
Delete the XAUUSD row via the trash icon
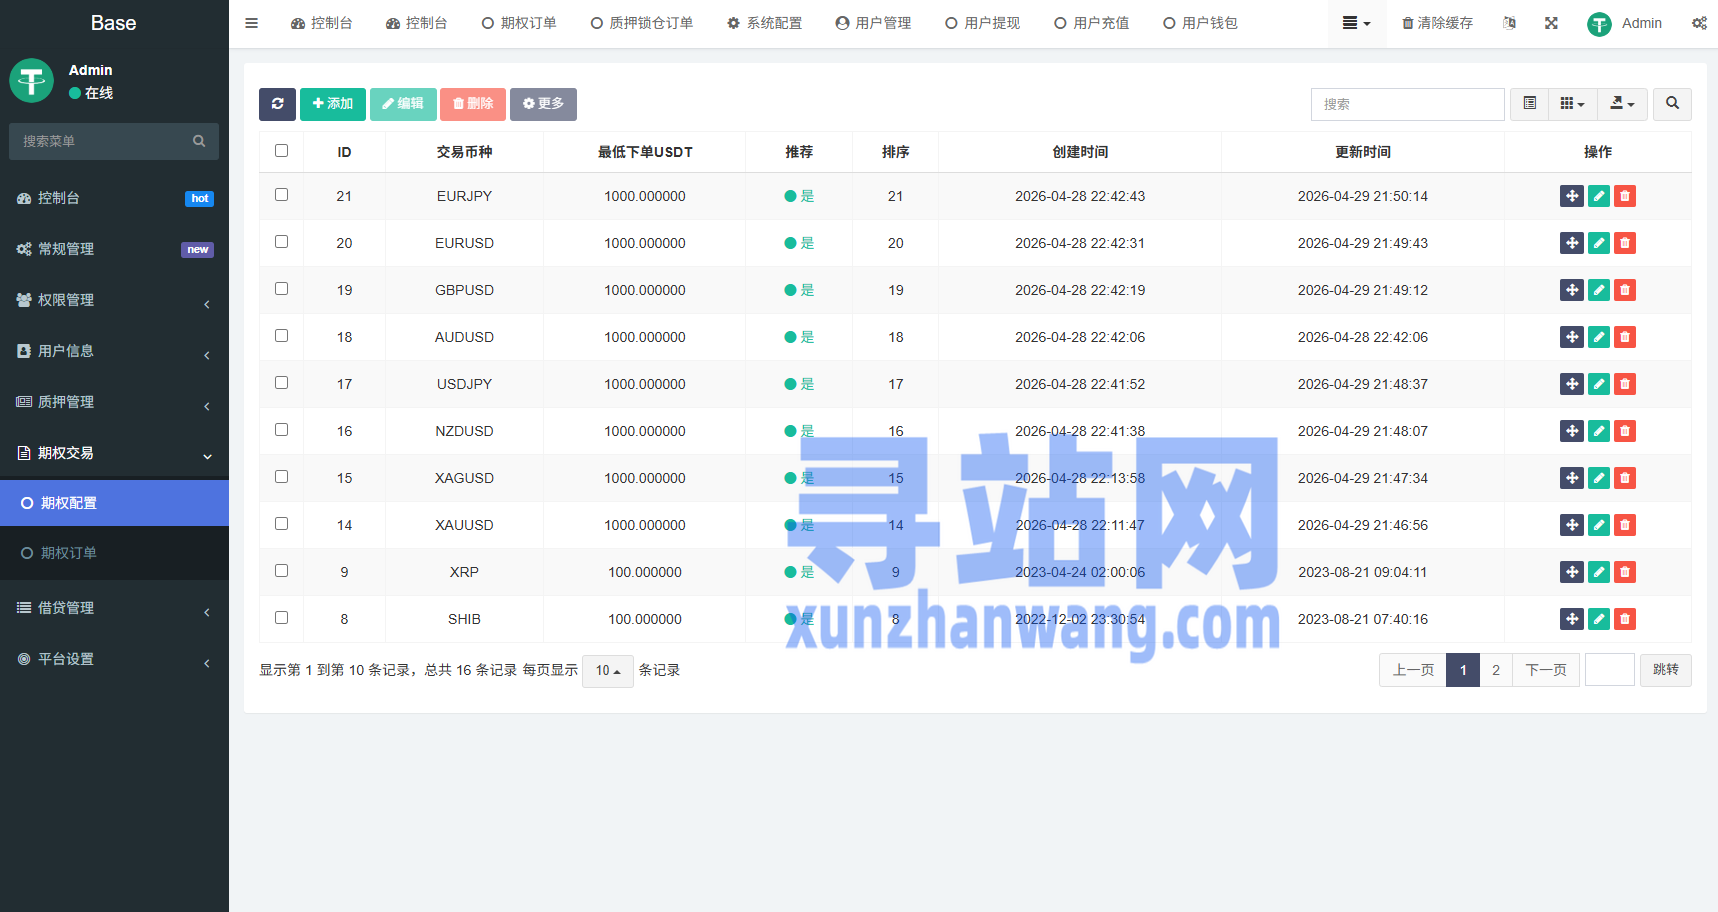pyautogui.click(x=1625, y=525)
